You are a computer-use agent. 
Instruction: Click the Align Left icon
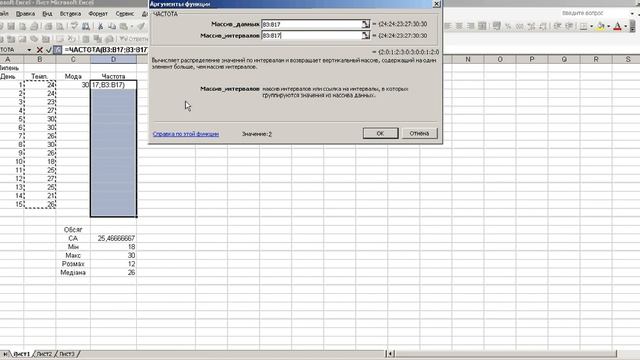click(448, 26)
